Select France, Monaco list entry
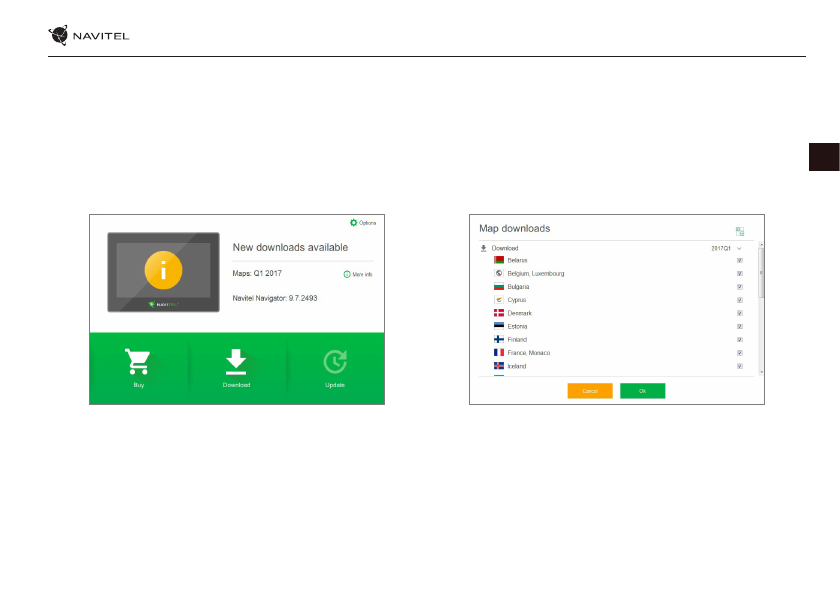 click(x=528, y=353)
